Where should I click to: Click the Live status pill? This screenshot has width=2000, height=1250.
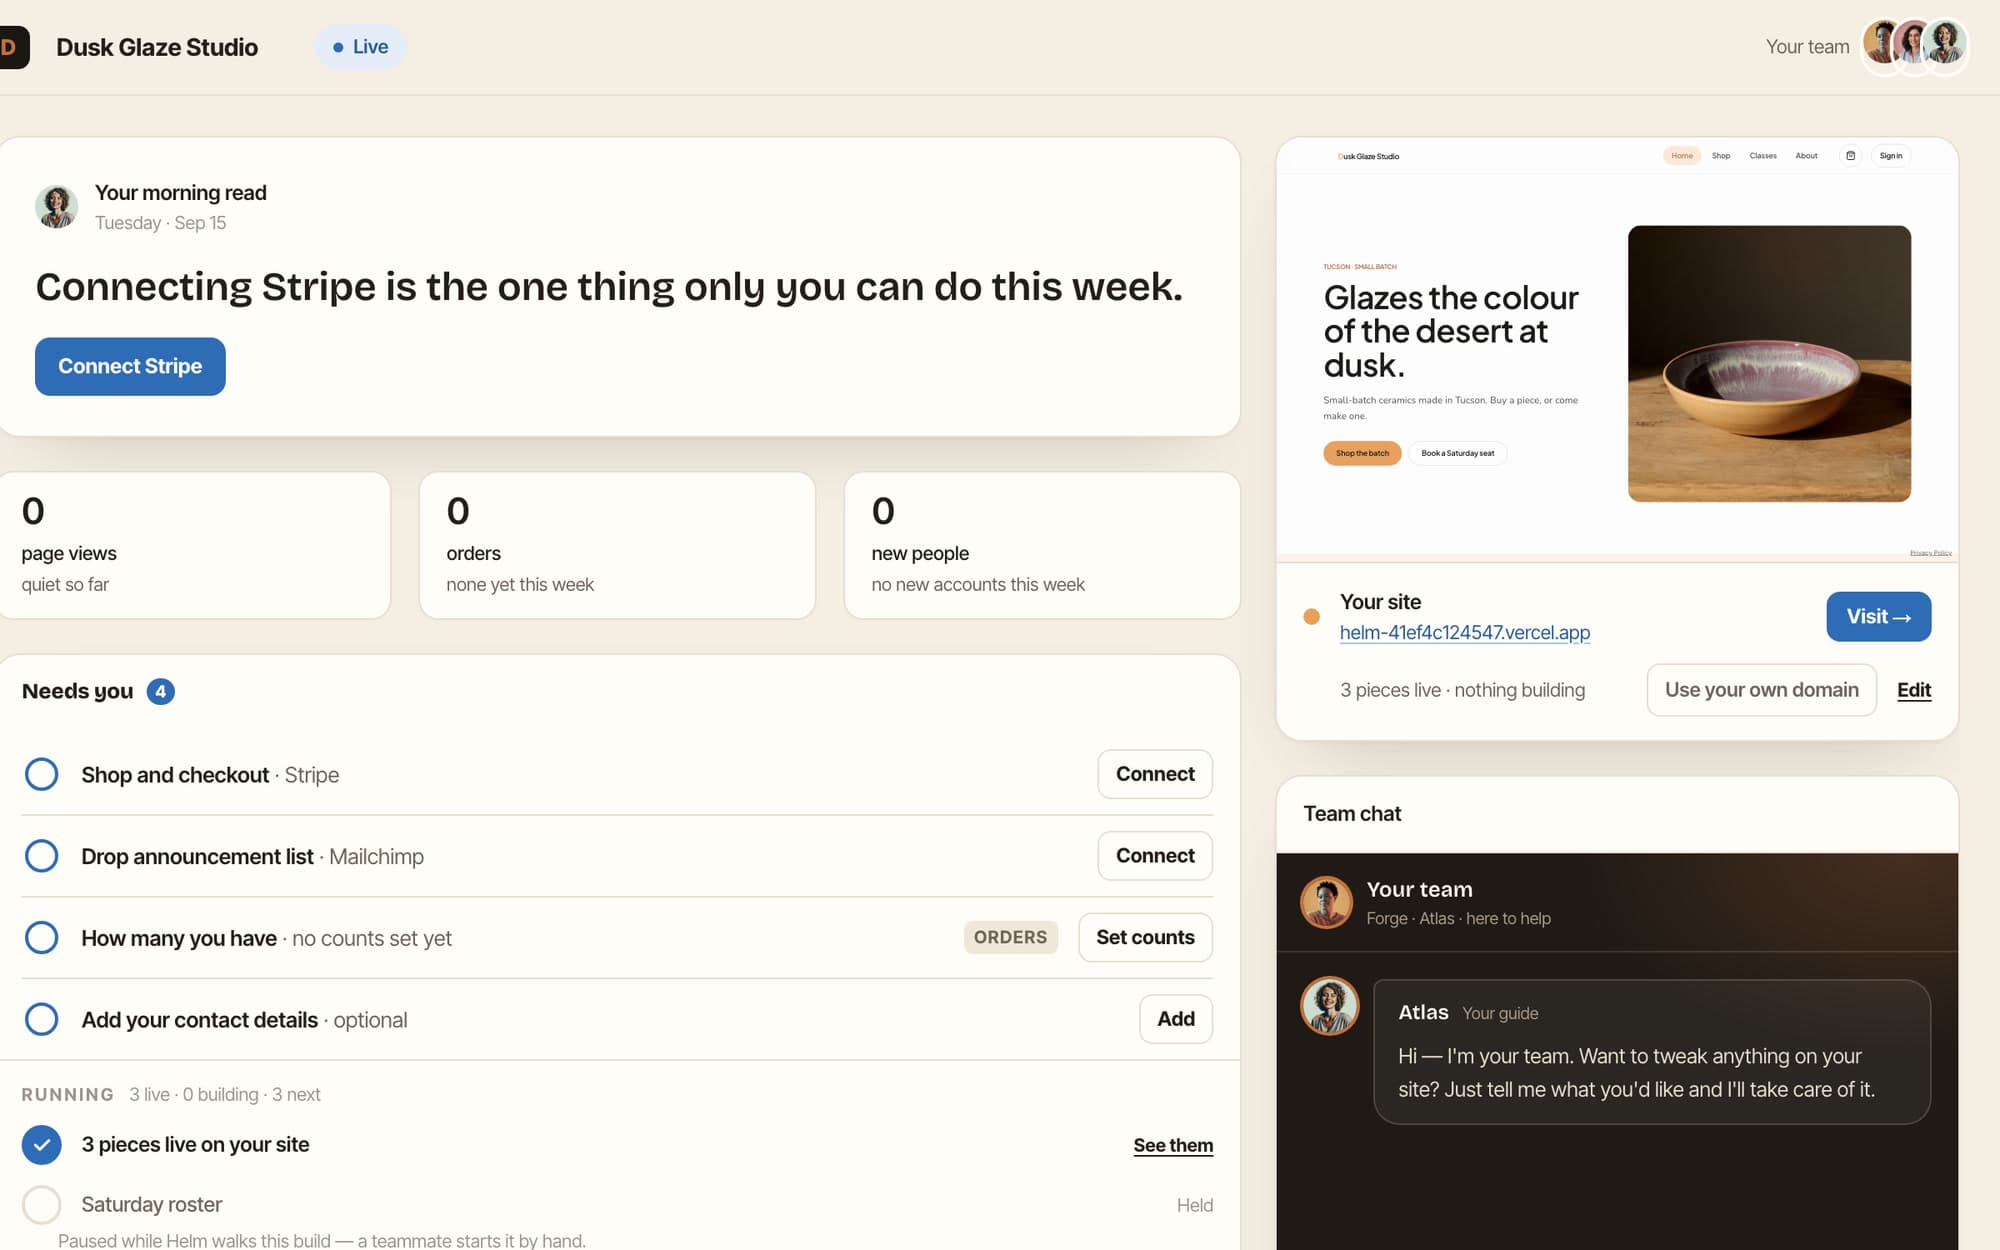click(360, 47)
